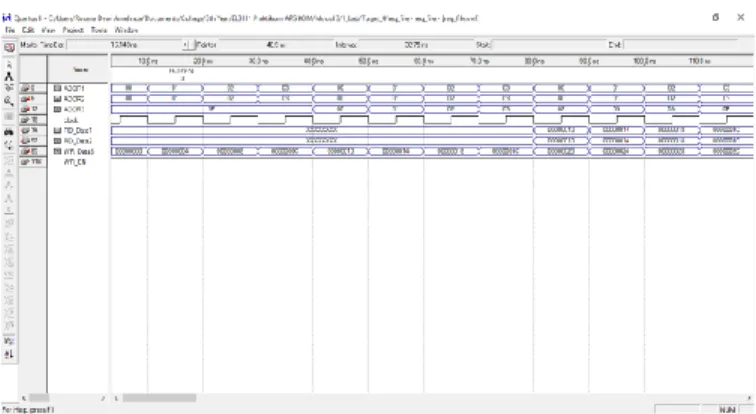Click the Find binoculars icon
The height and width of the screenshot is (414, 756).
tap(9, 132)
